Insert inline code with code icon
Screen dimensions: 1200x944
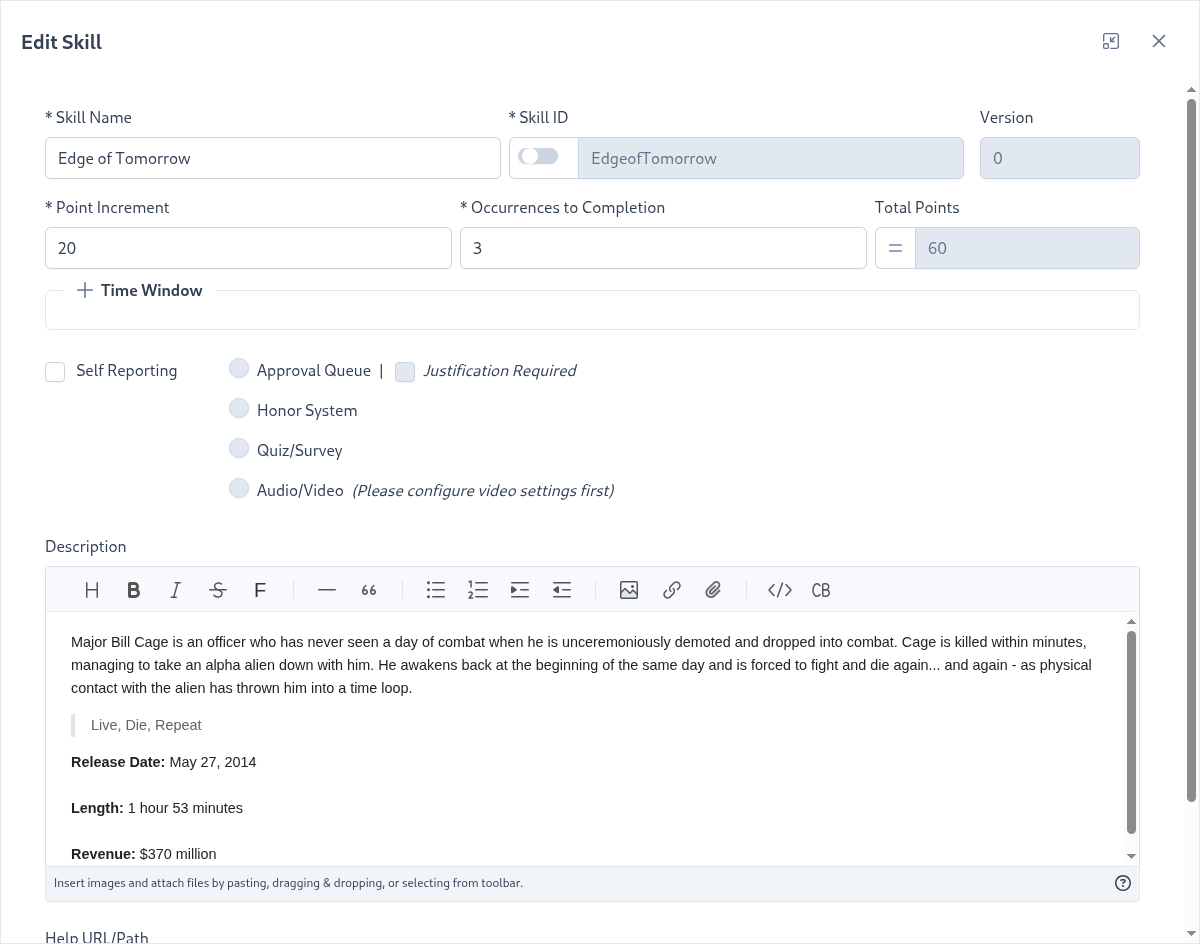coord(780,590)
